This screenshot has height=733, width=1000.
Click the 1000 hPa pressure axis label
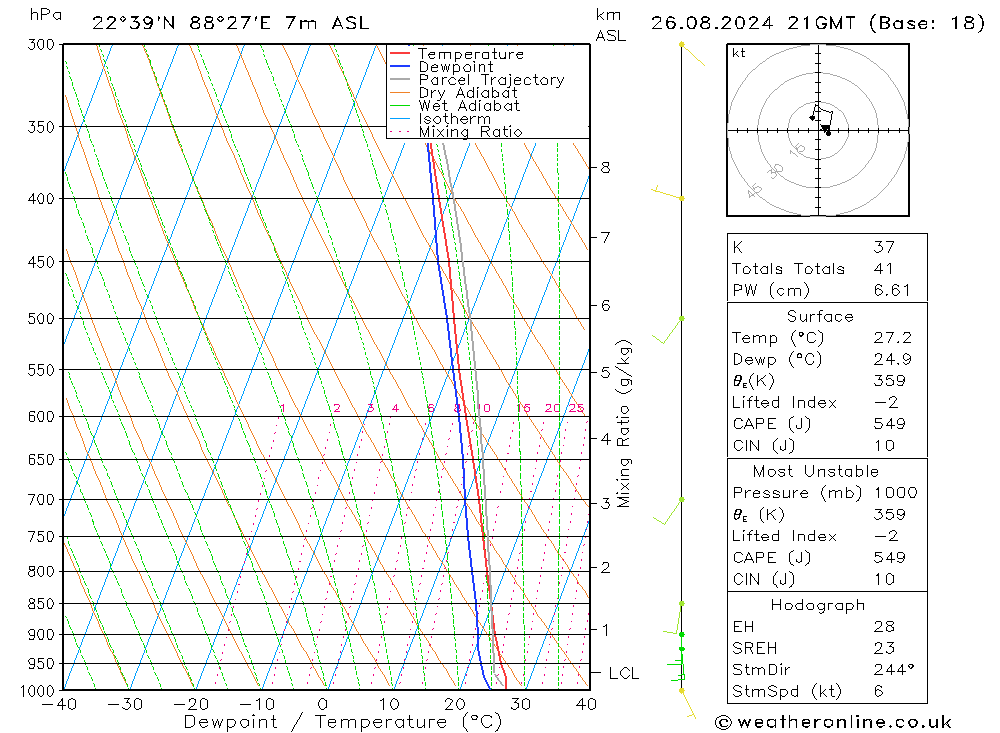click(37, 691)
